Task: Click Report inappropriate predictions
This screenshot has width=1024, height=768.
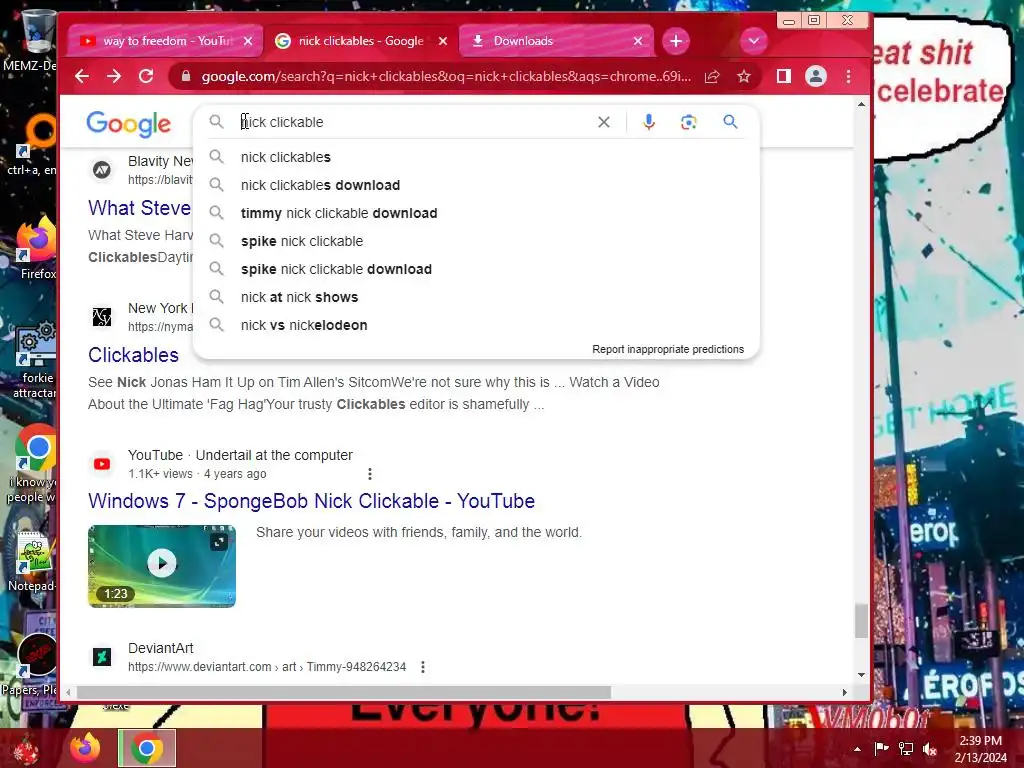Action: [x=667, y=349]
